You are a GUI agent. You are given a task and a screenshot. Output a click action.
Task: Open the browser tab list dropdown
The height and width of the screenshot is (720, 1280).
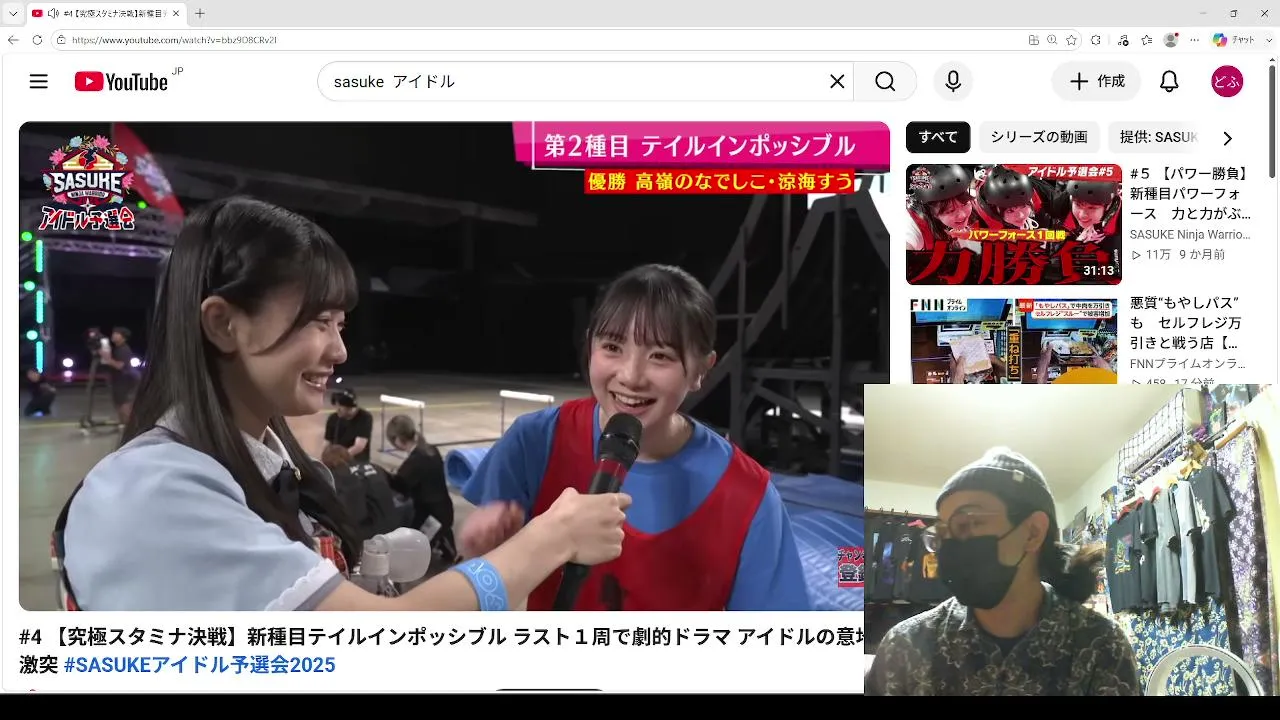(x=13, y=14)
